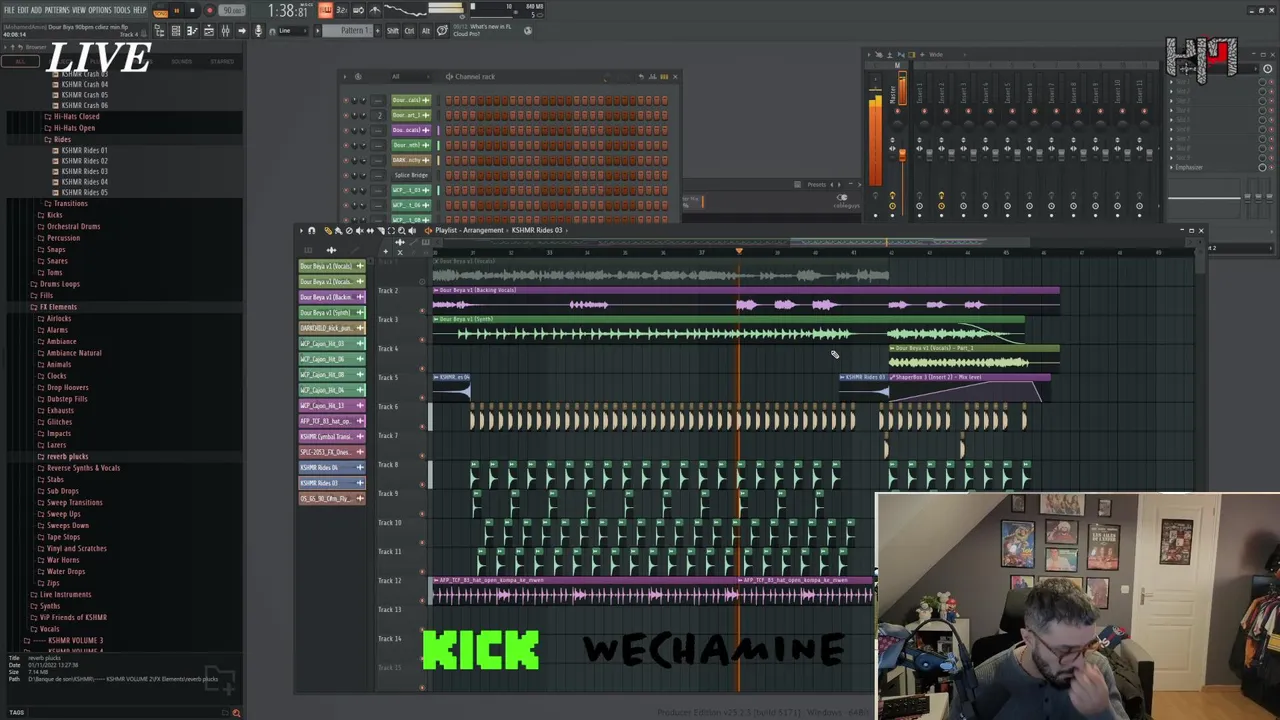This screenshot has width=1280, height=720.
Task: Open the Pattern 1 selector
Action: click(349, 31)
